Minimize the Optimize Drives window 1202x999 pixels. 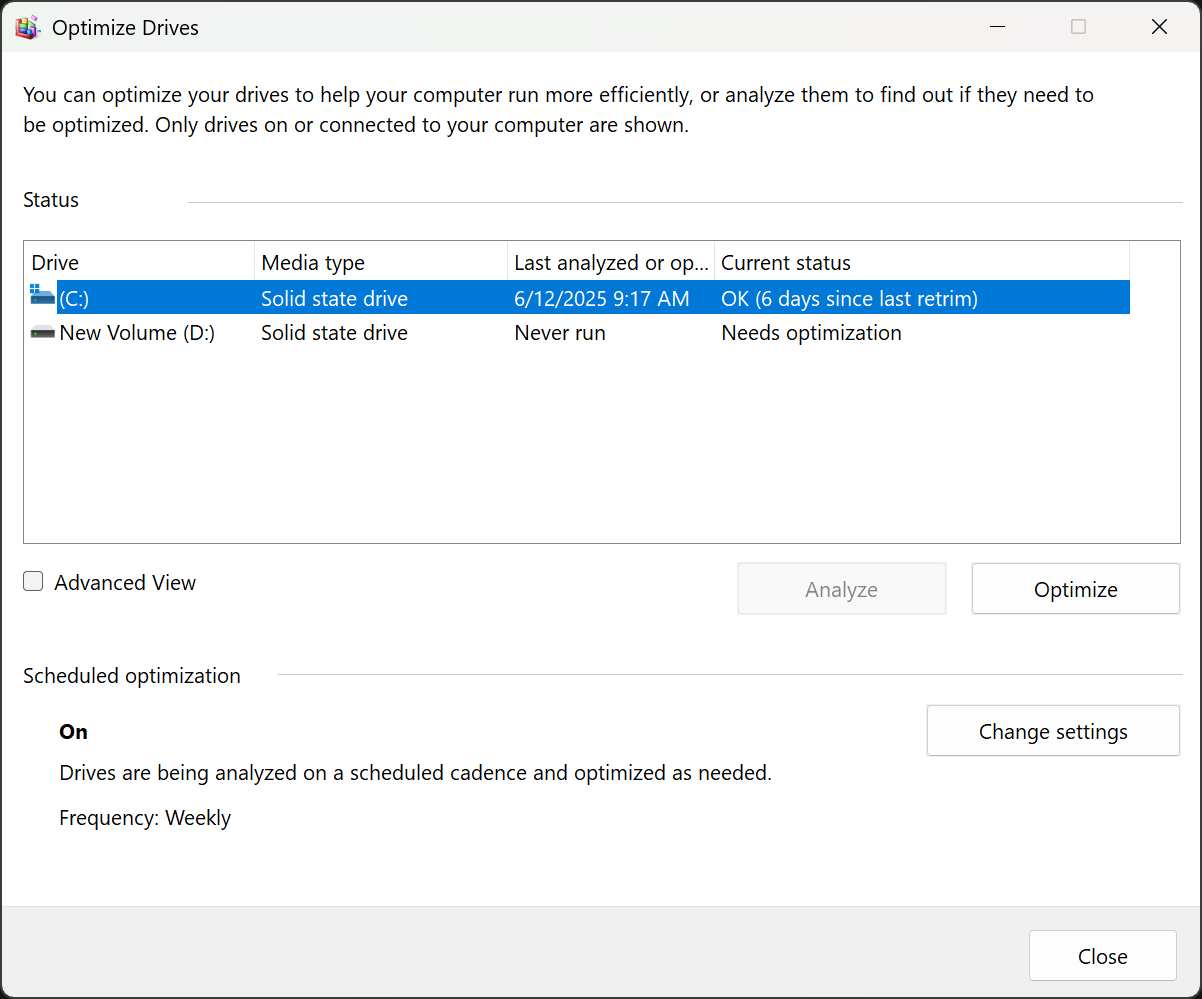[x=997, y=27]
